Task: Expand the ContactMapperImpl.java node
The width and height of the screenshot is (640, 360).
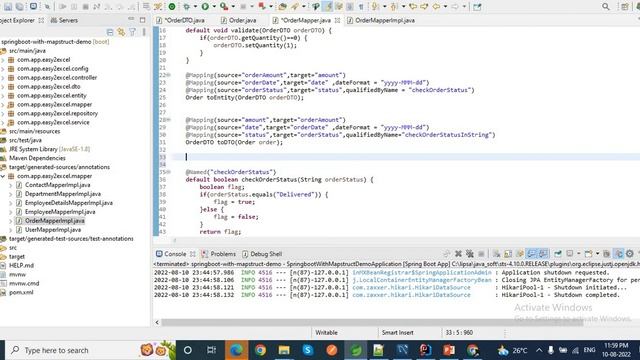Action: click(10, 185)
